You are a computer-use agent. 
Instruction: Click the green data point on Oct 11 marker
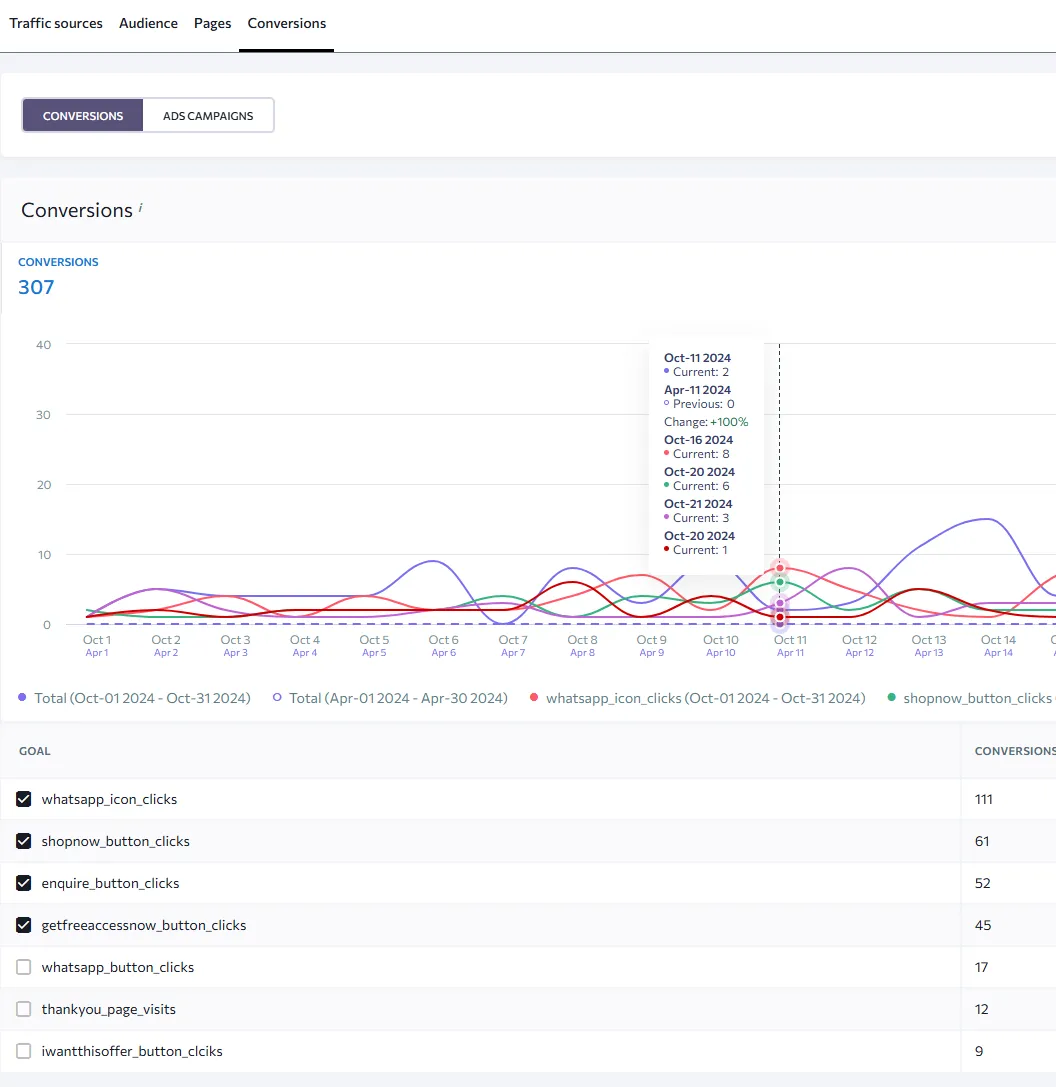pyautogui.click(x=780, y=582)
